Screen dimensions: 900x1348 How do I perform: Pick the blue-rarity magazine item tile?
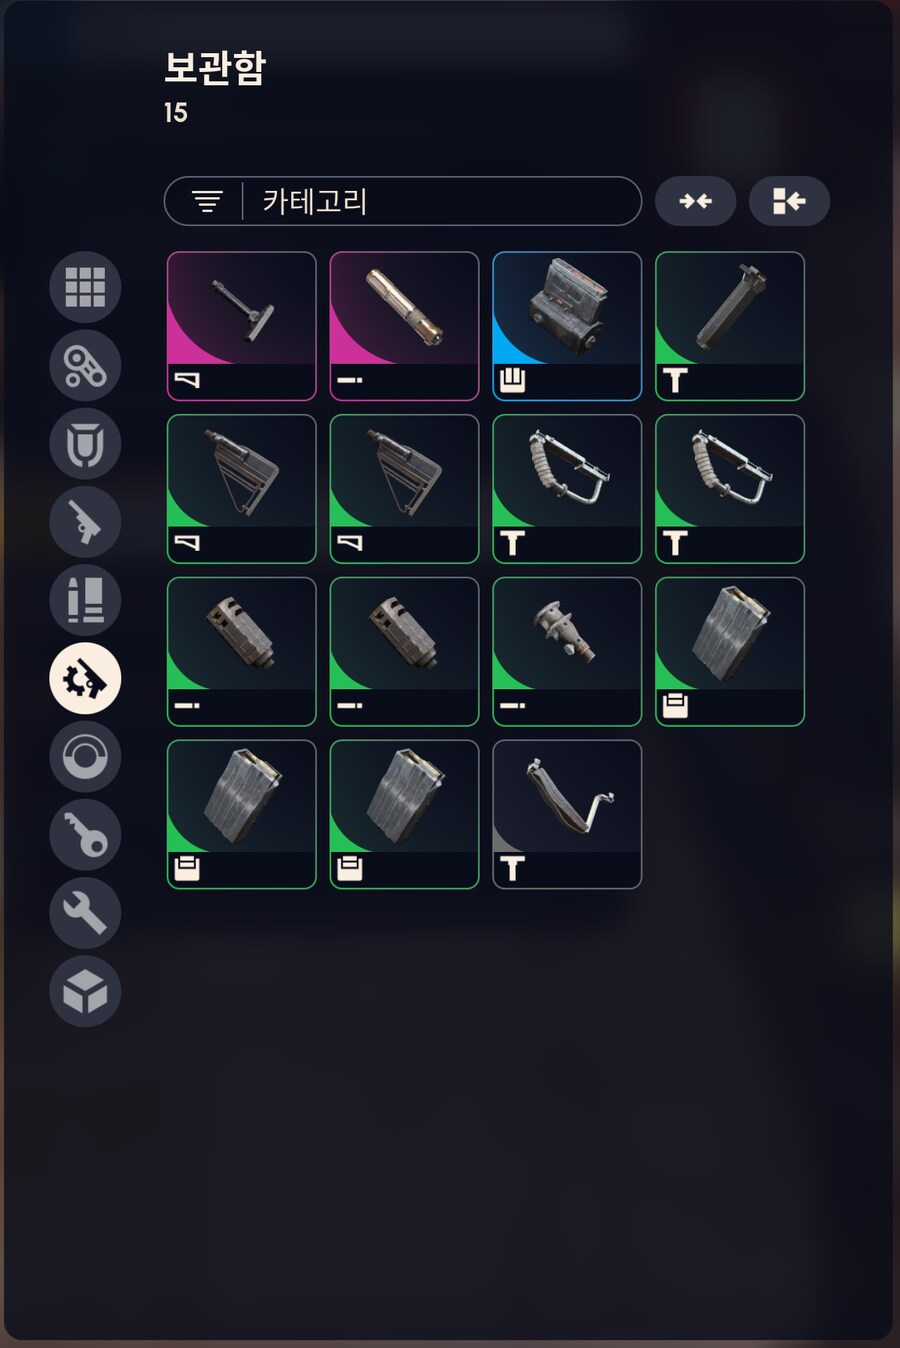(567, 326)
